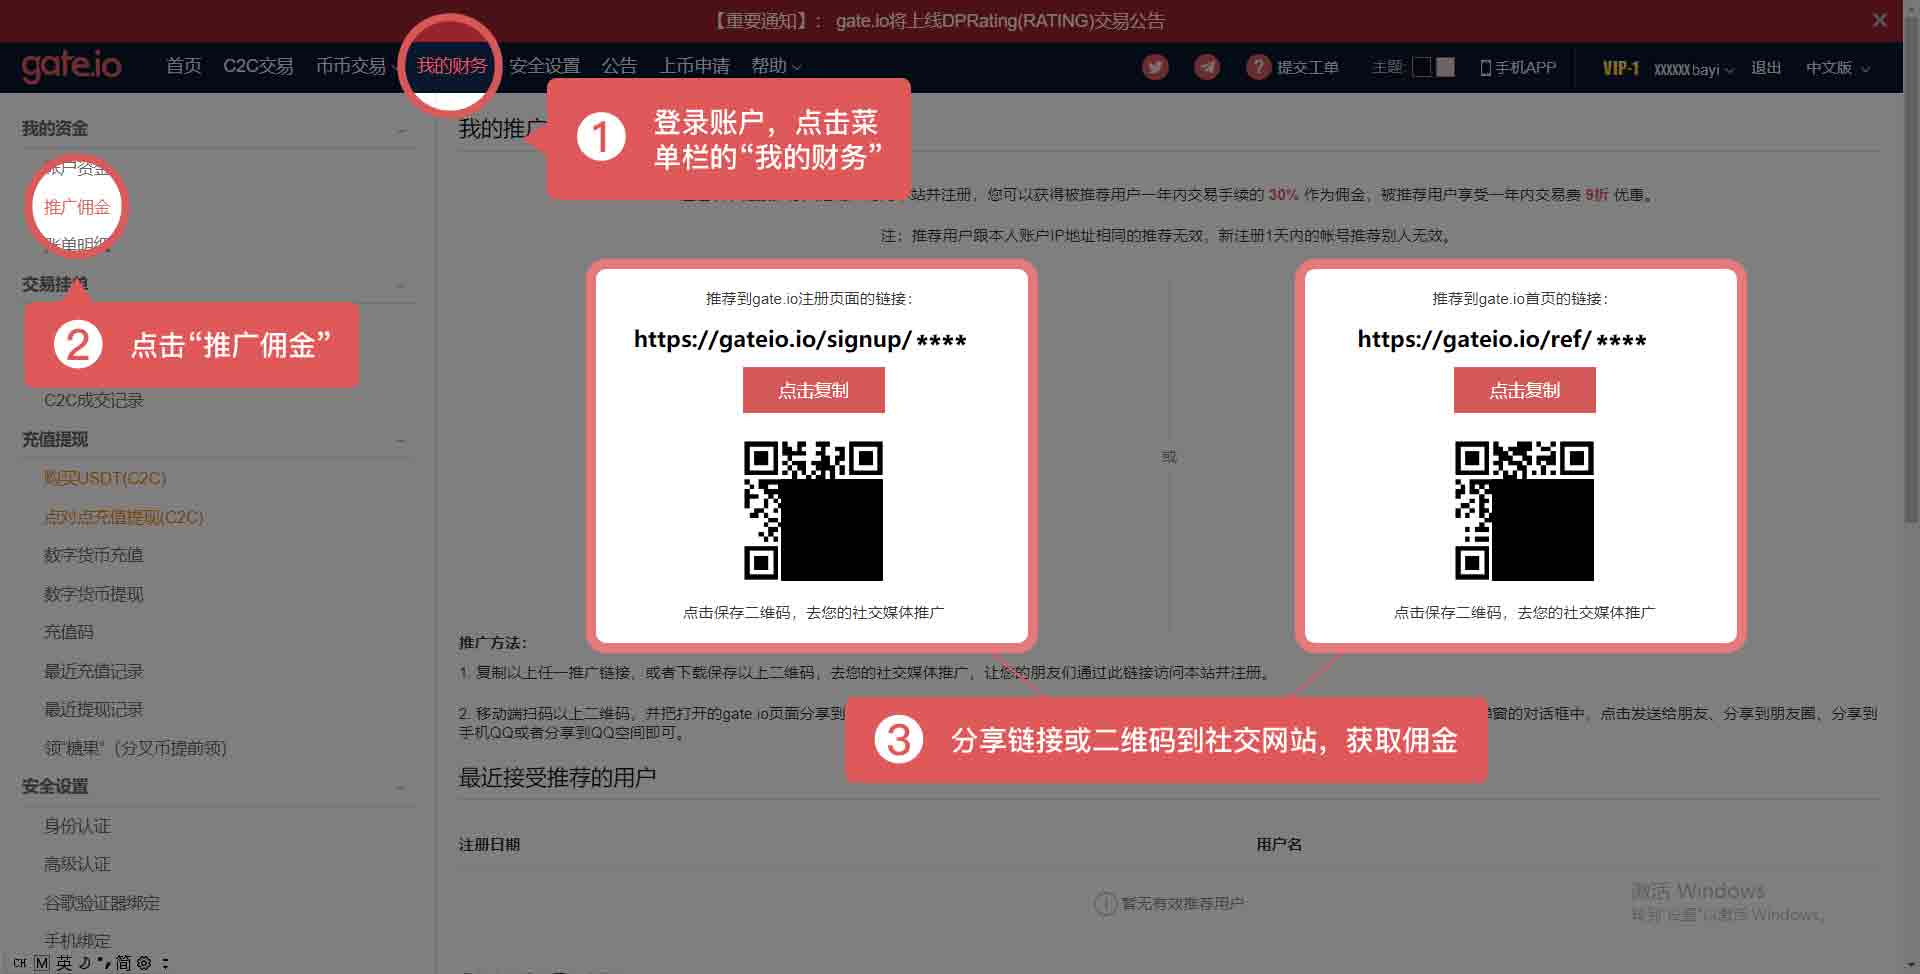Viewport: 1920px width, 974px height.
Task: Open 我的财务 in the top menu
Action: pos(452,66)
